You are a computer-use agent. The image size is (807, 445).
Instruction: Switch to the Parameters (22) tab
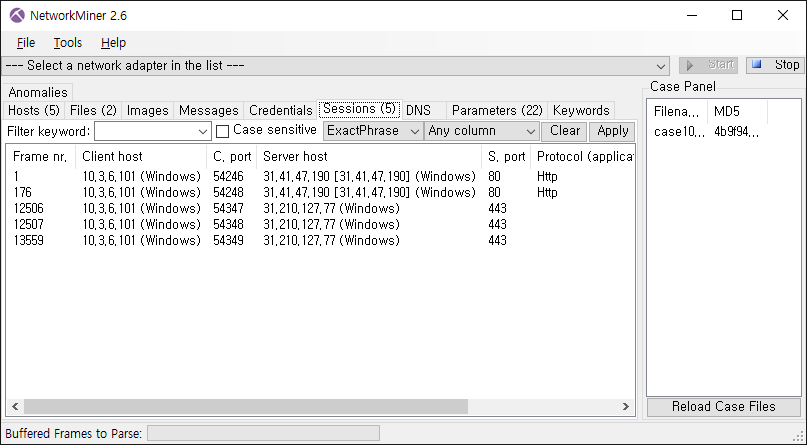coord(497,110)
